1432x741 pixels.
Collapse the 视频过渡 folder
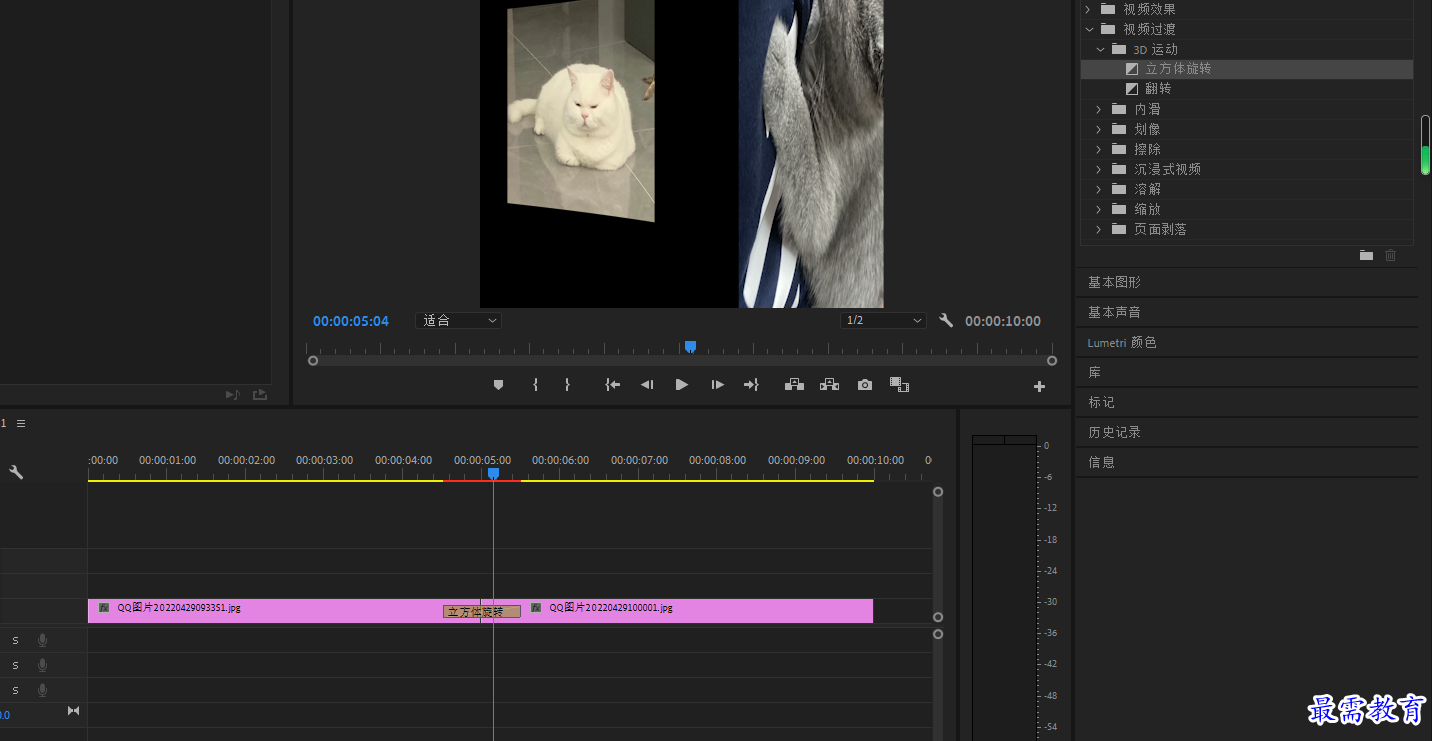tap(1087, 29)
